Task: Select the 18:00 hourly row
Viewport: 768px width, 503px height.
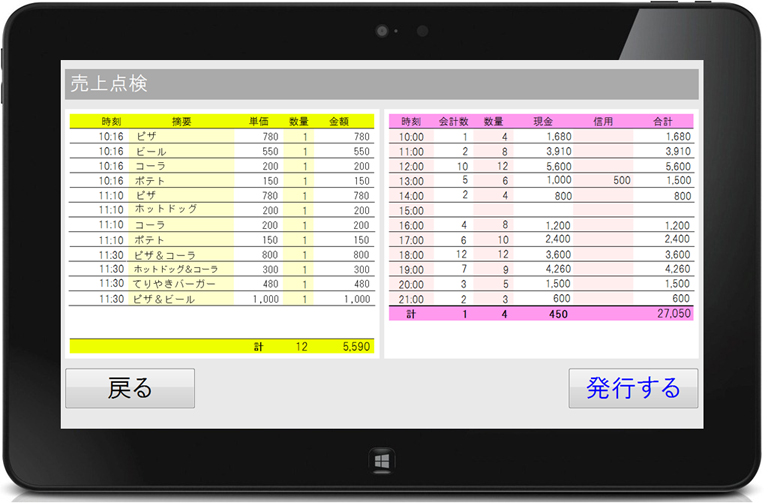Action: (x=541, y=254)
